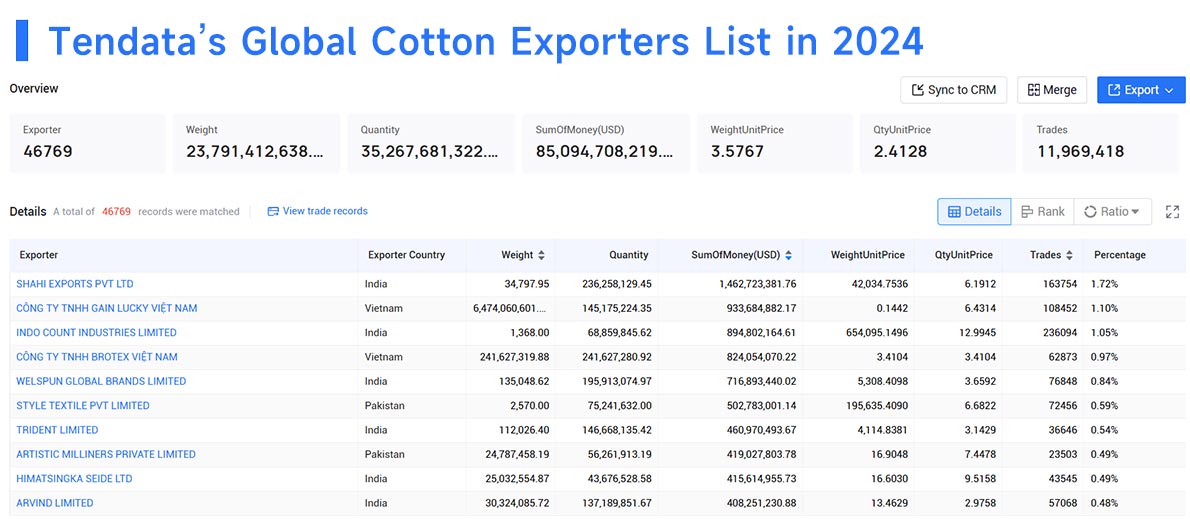Open CÔNG TY TNHH GAIN LUCKY VIỆT NAM
This screenshot has height=519, width=1190.
point(107,308)
